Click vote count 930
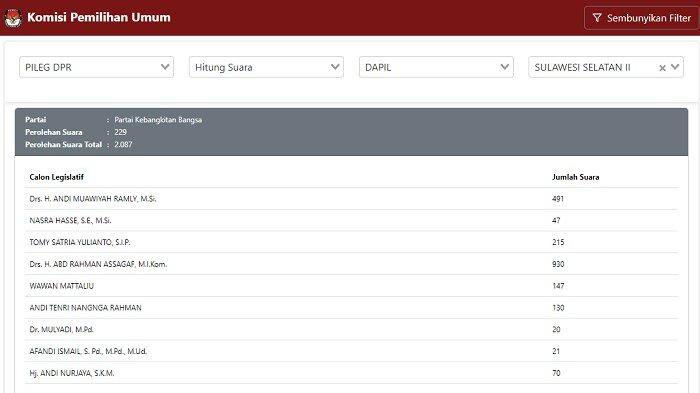700x393 pixels. (x=558, y=264)
